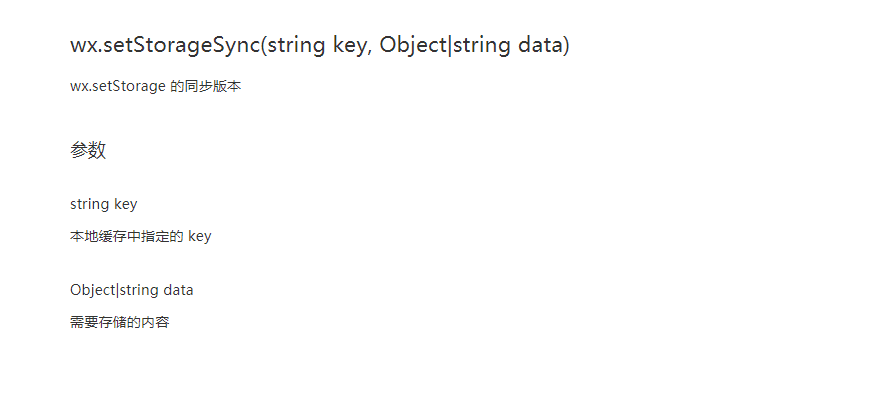
Task: Click the word 'string' in 'string key' label
Action: (89, 204)
